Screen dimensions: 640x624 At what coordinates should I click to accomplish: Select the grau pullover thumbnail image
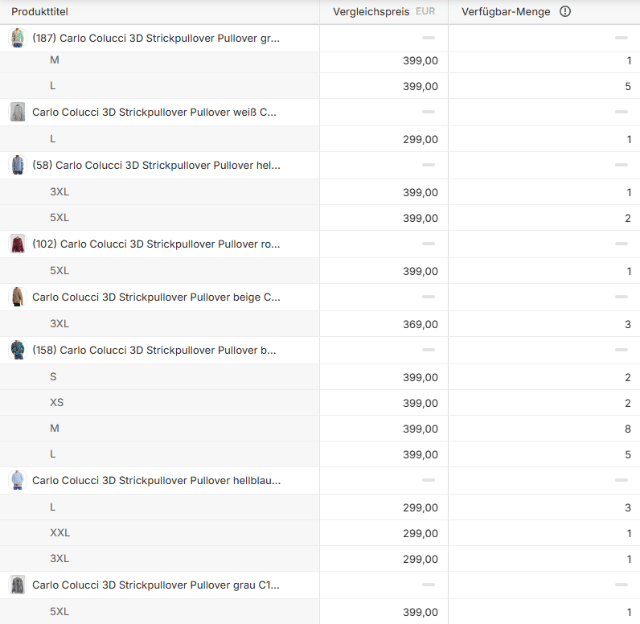(17, 585)
